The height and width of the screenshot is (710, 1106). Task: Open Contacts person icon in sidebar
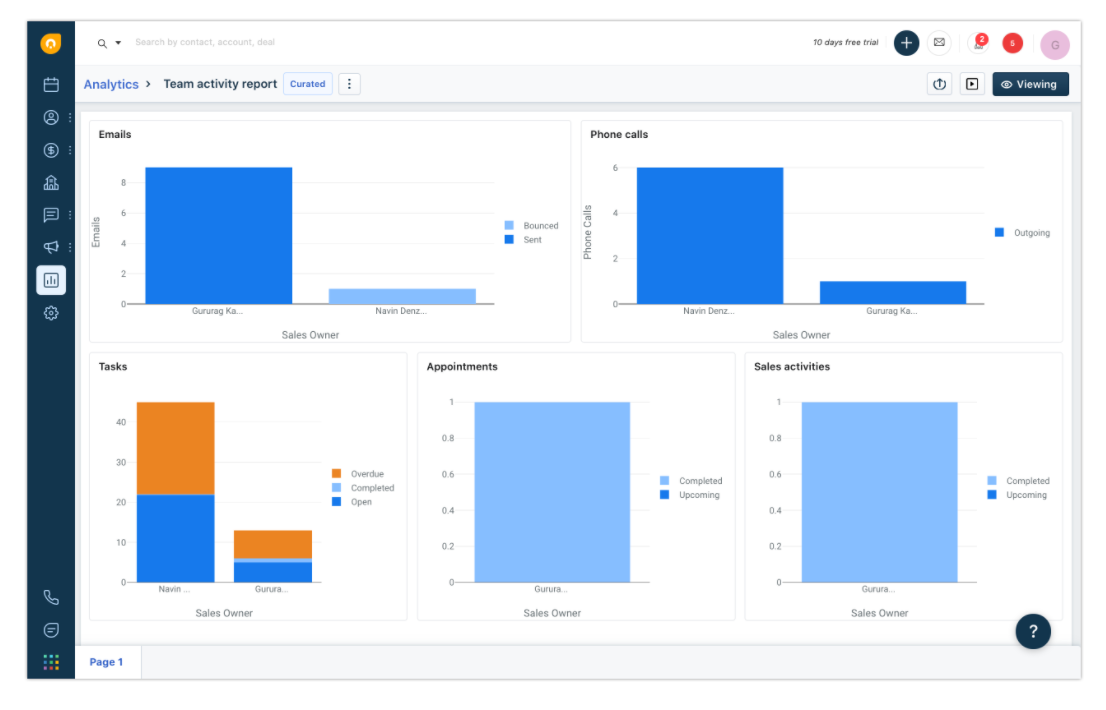51,117
